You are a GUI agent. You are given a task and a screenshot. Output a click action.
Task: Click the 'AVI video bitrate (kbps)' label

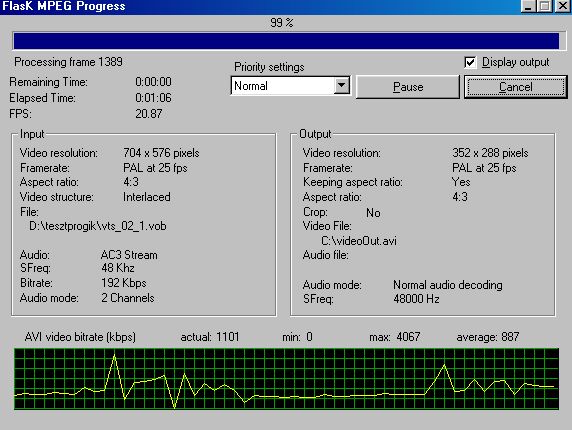80,337
